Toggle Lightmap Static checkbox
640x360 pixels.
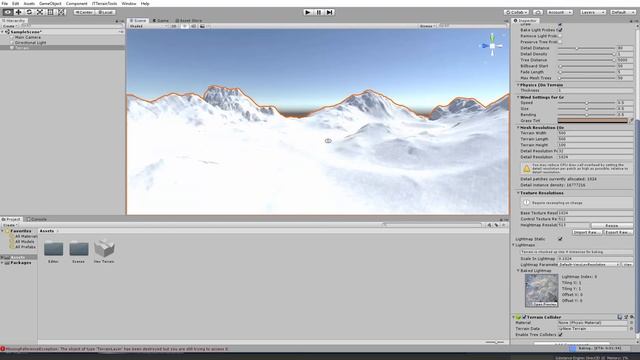(x=560, y=239)
